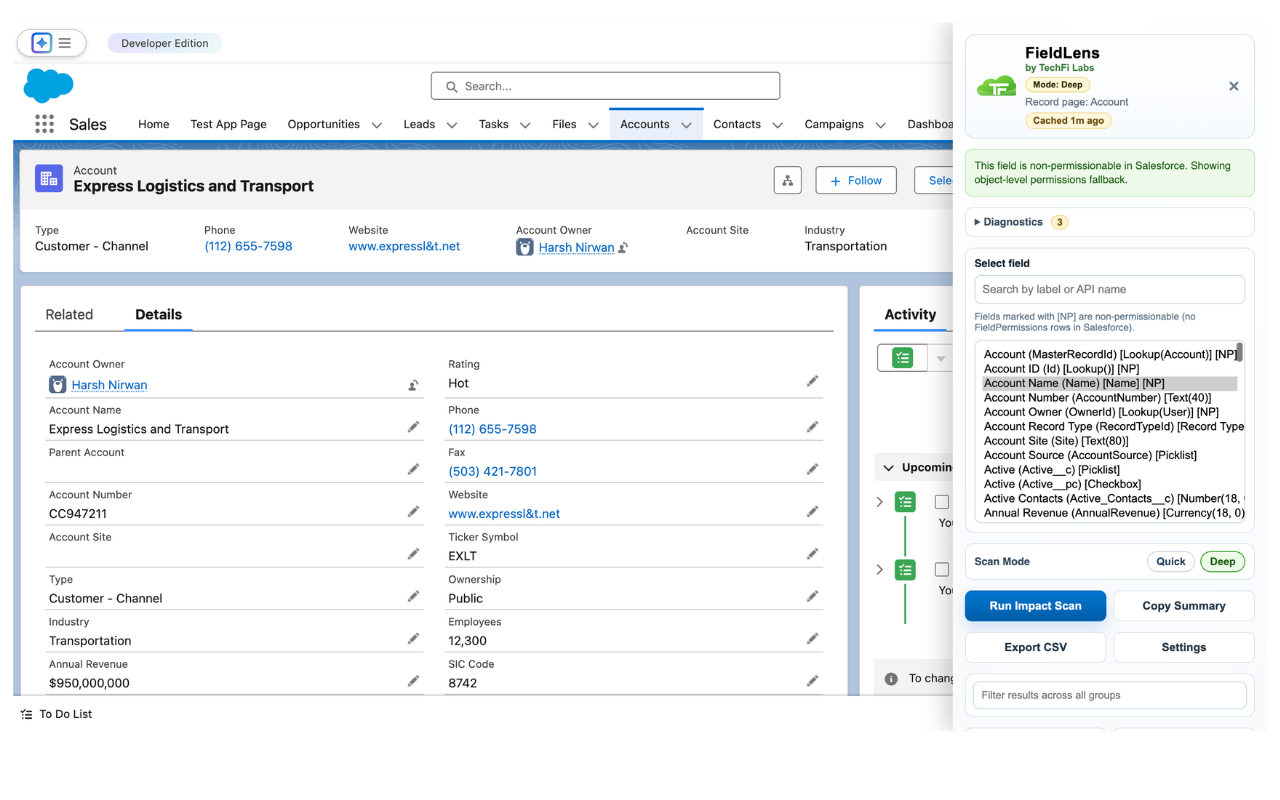
Task: Switch to the Related tab
Action: pos(69,314)
